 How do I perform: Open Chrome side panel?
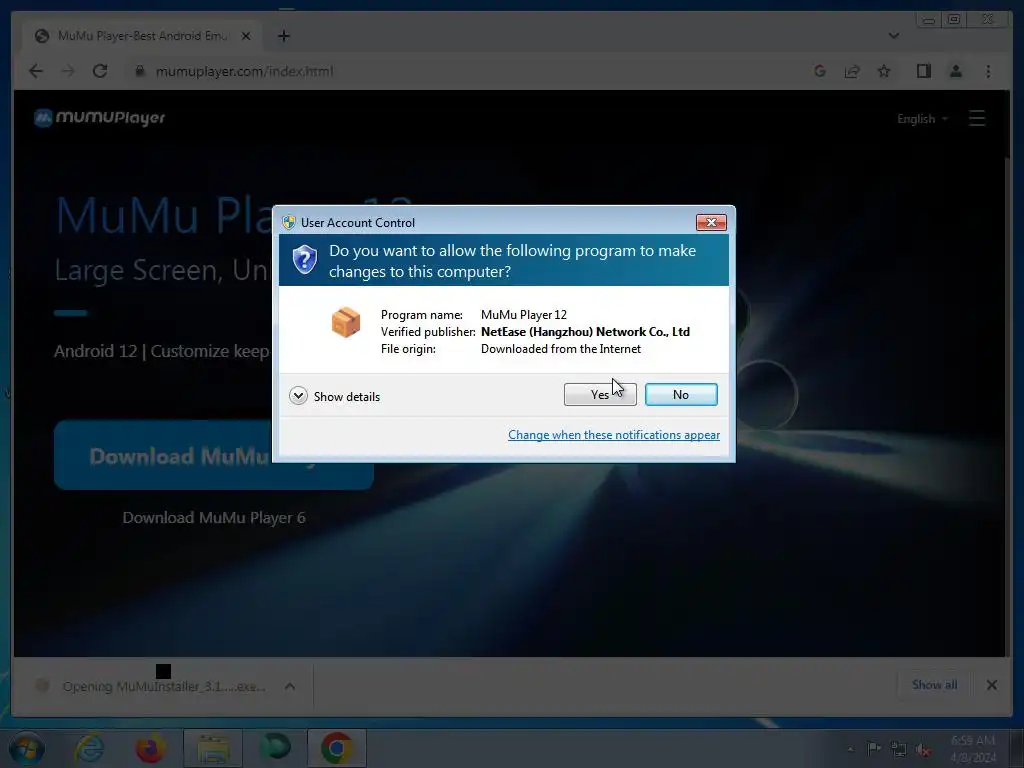923,71
